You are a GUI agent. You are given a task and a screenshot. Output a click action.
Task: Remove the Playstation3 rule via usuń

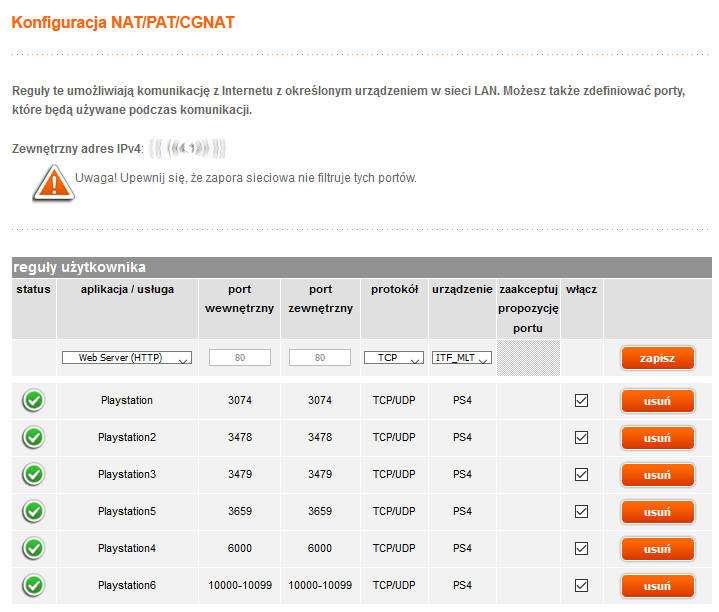click(658, 475)
